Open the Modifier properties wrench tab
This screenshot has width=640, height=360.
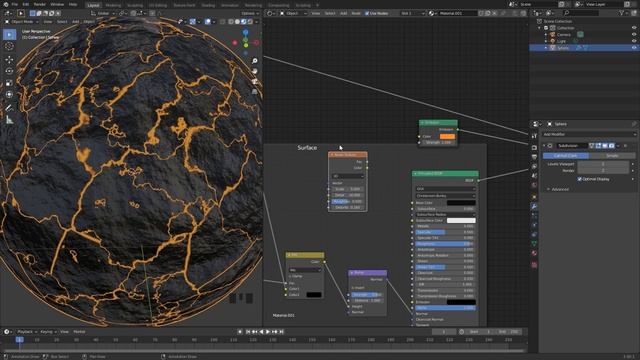point(534,207)
